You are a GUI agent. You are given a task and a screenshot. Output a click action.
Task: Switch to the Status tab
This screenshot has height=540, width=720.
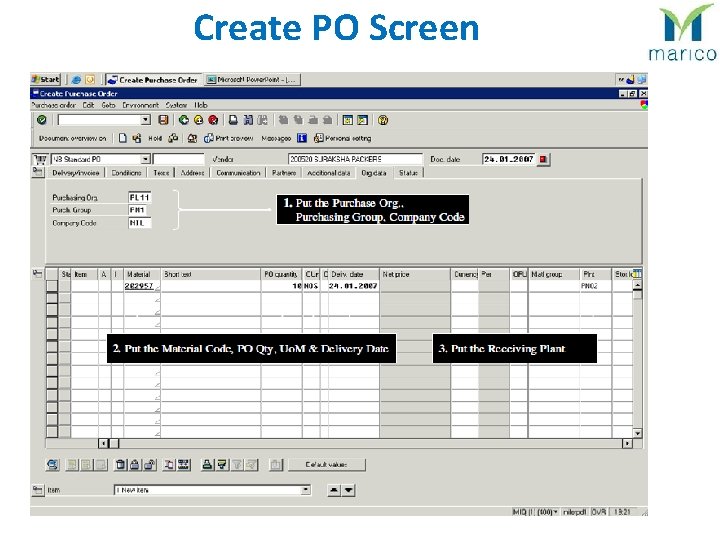pyautogui.click(x=408, y=173)
